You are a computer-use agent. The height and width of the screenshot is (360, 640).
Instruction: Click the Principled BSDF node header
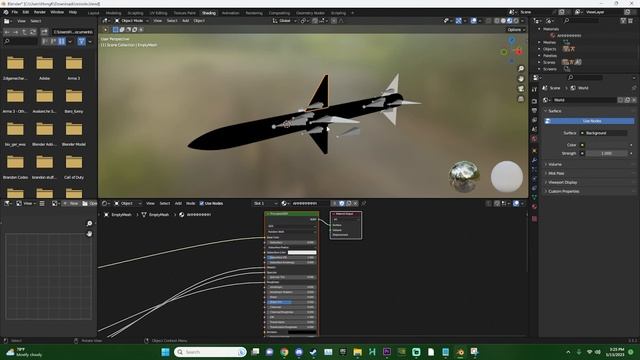(x=291, y=214)
